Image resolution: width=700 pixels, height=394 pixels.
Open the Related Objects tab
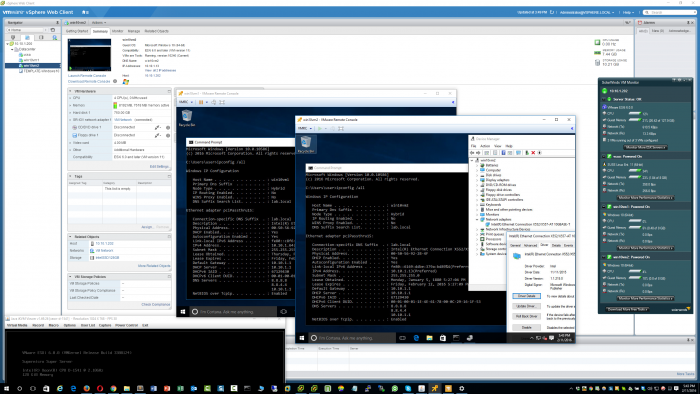coord(156,31)
